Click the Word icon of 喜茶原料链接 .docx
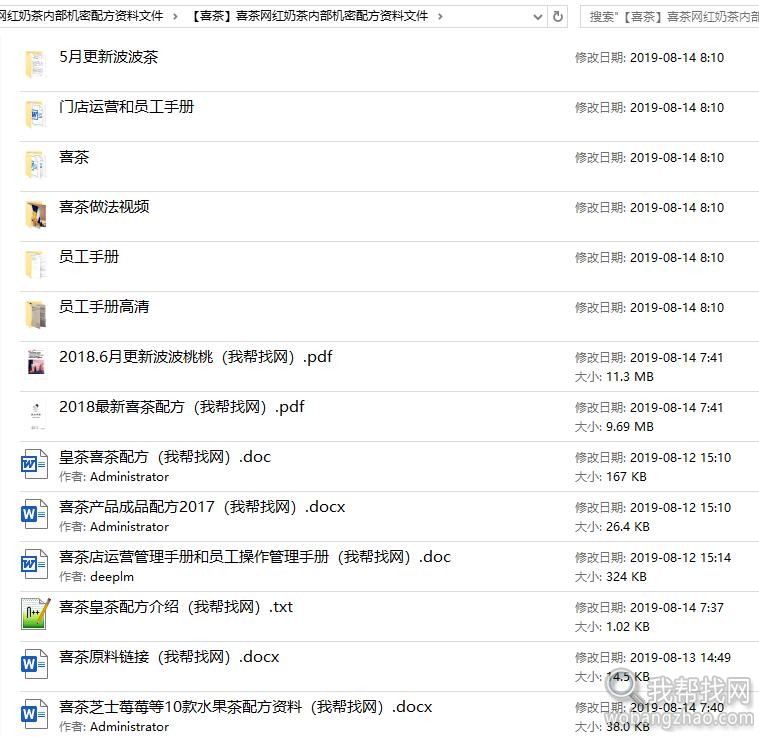The height and width of the screenshot is (737, 759). (x=34, y=664)
